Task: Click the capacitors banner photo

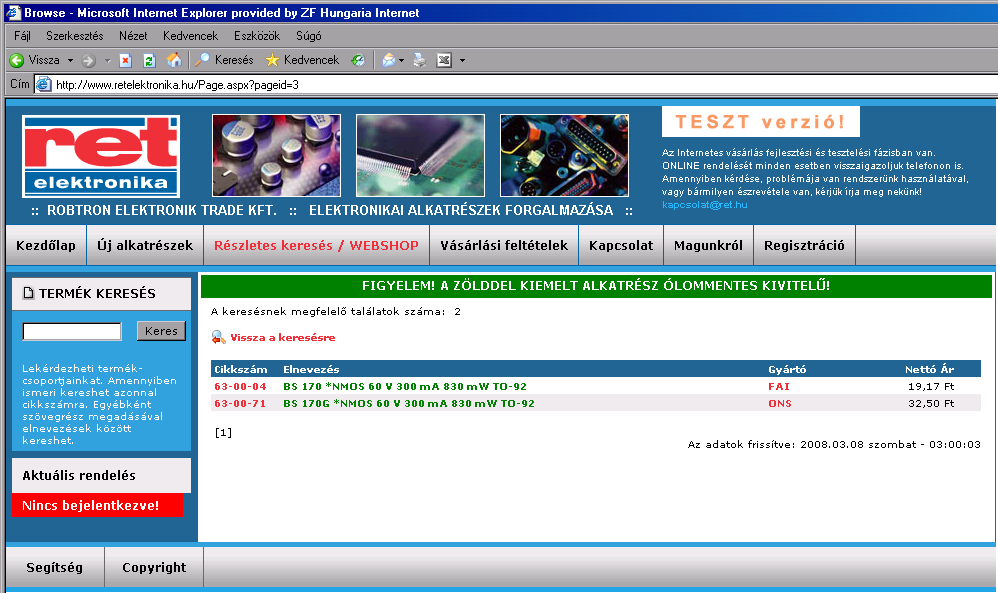Action: (276, 156)
